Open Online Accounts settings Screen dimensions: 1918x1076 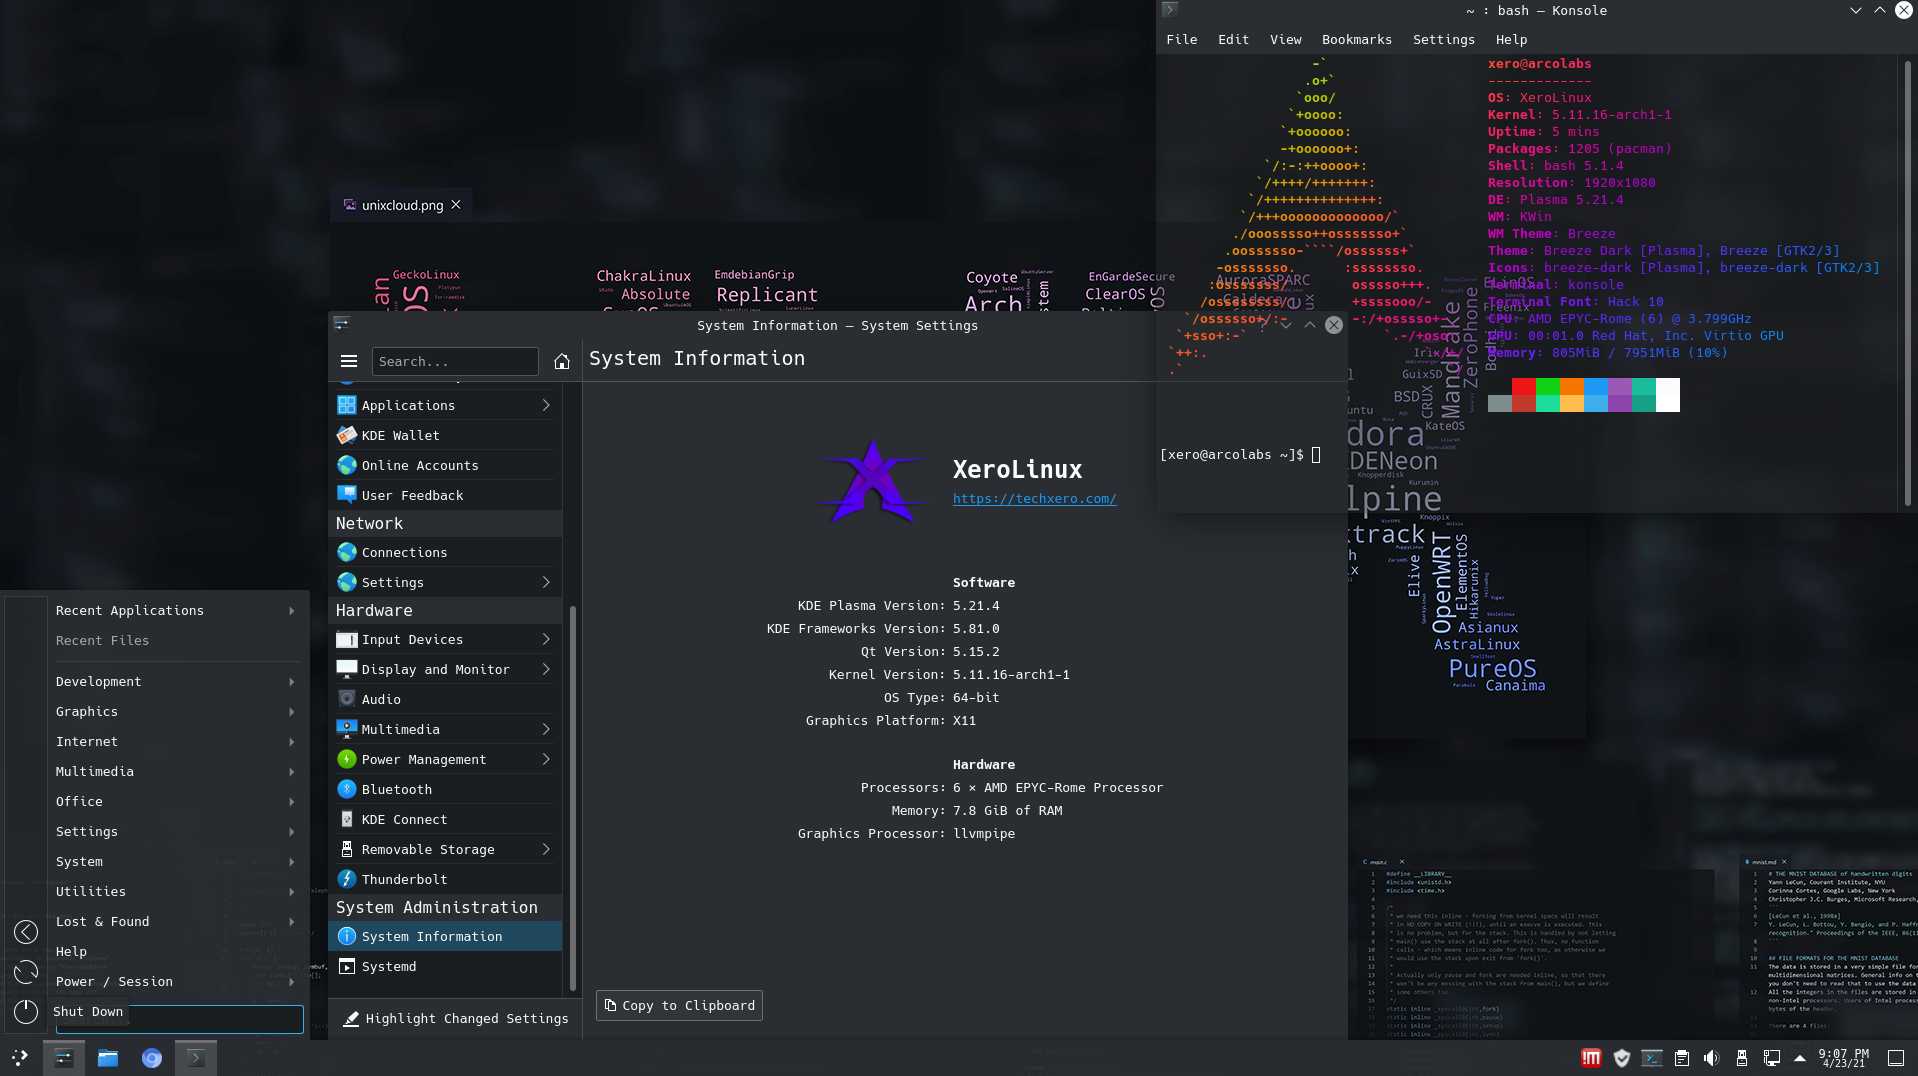click(445, 465)
